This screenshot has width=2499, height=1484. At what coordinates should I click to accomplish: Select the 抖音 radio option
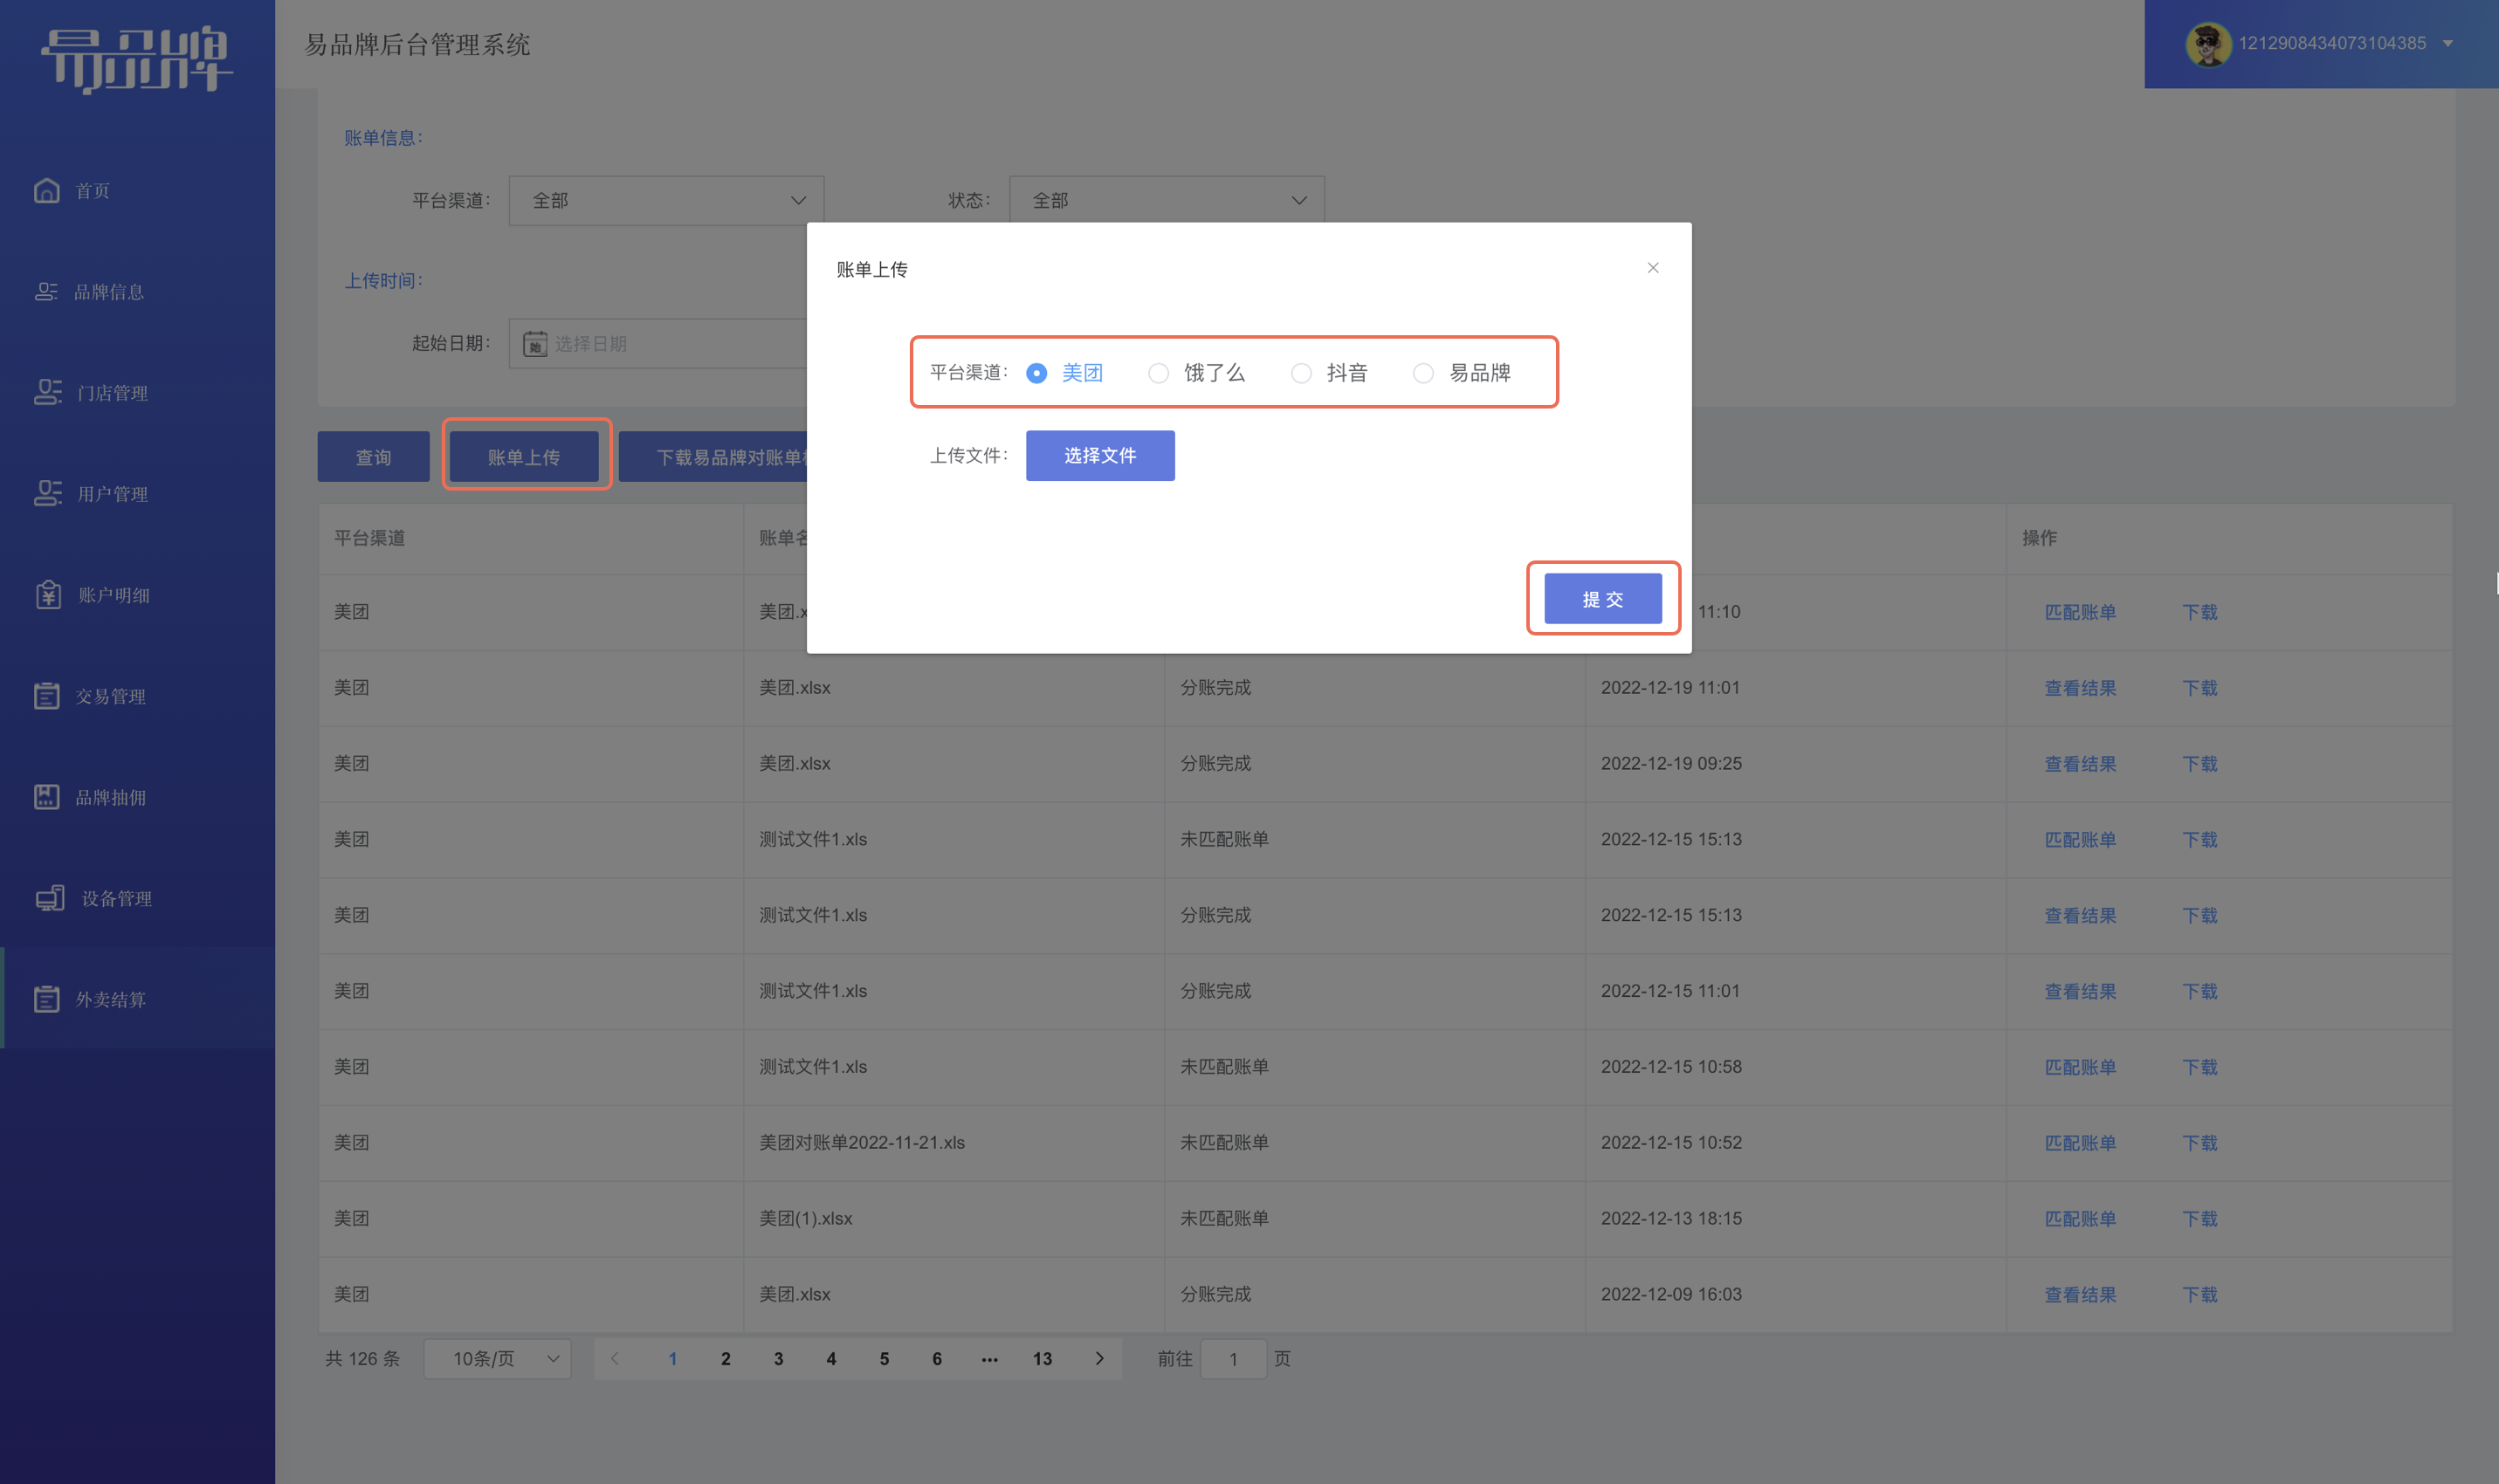pyautogui.click(x=1301, y=373)
